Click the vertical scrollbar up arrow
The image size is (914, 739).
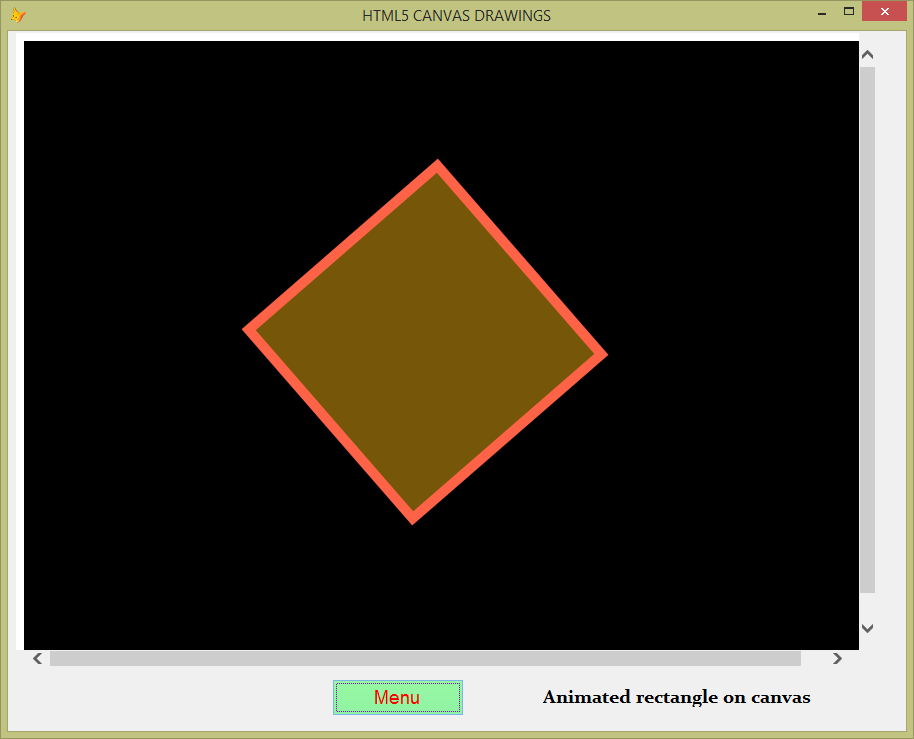point(867,53)
